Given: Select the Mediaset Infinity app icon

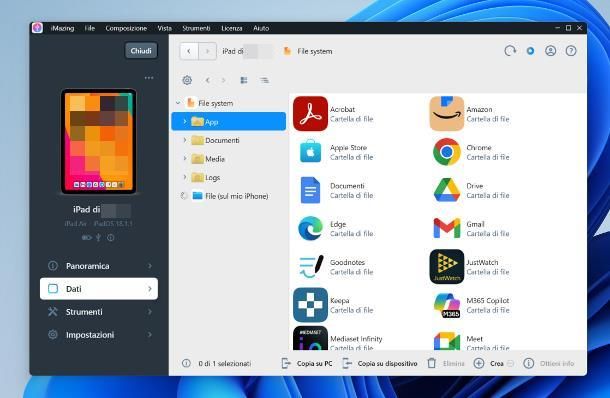Looking at the screenshot, I should point(310,338).
